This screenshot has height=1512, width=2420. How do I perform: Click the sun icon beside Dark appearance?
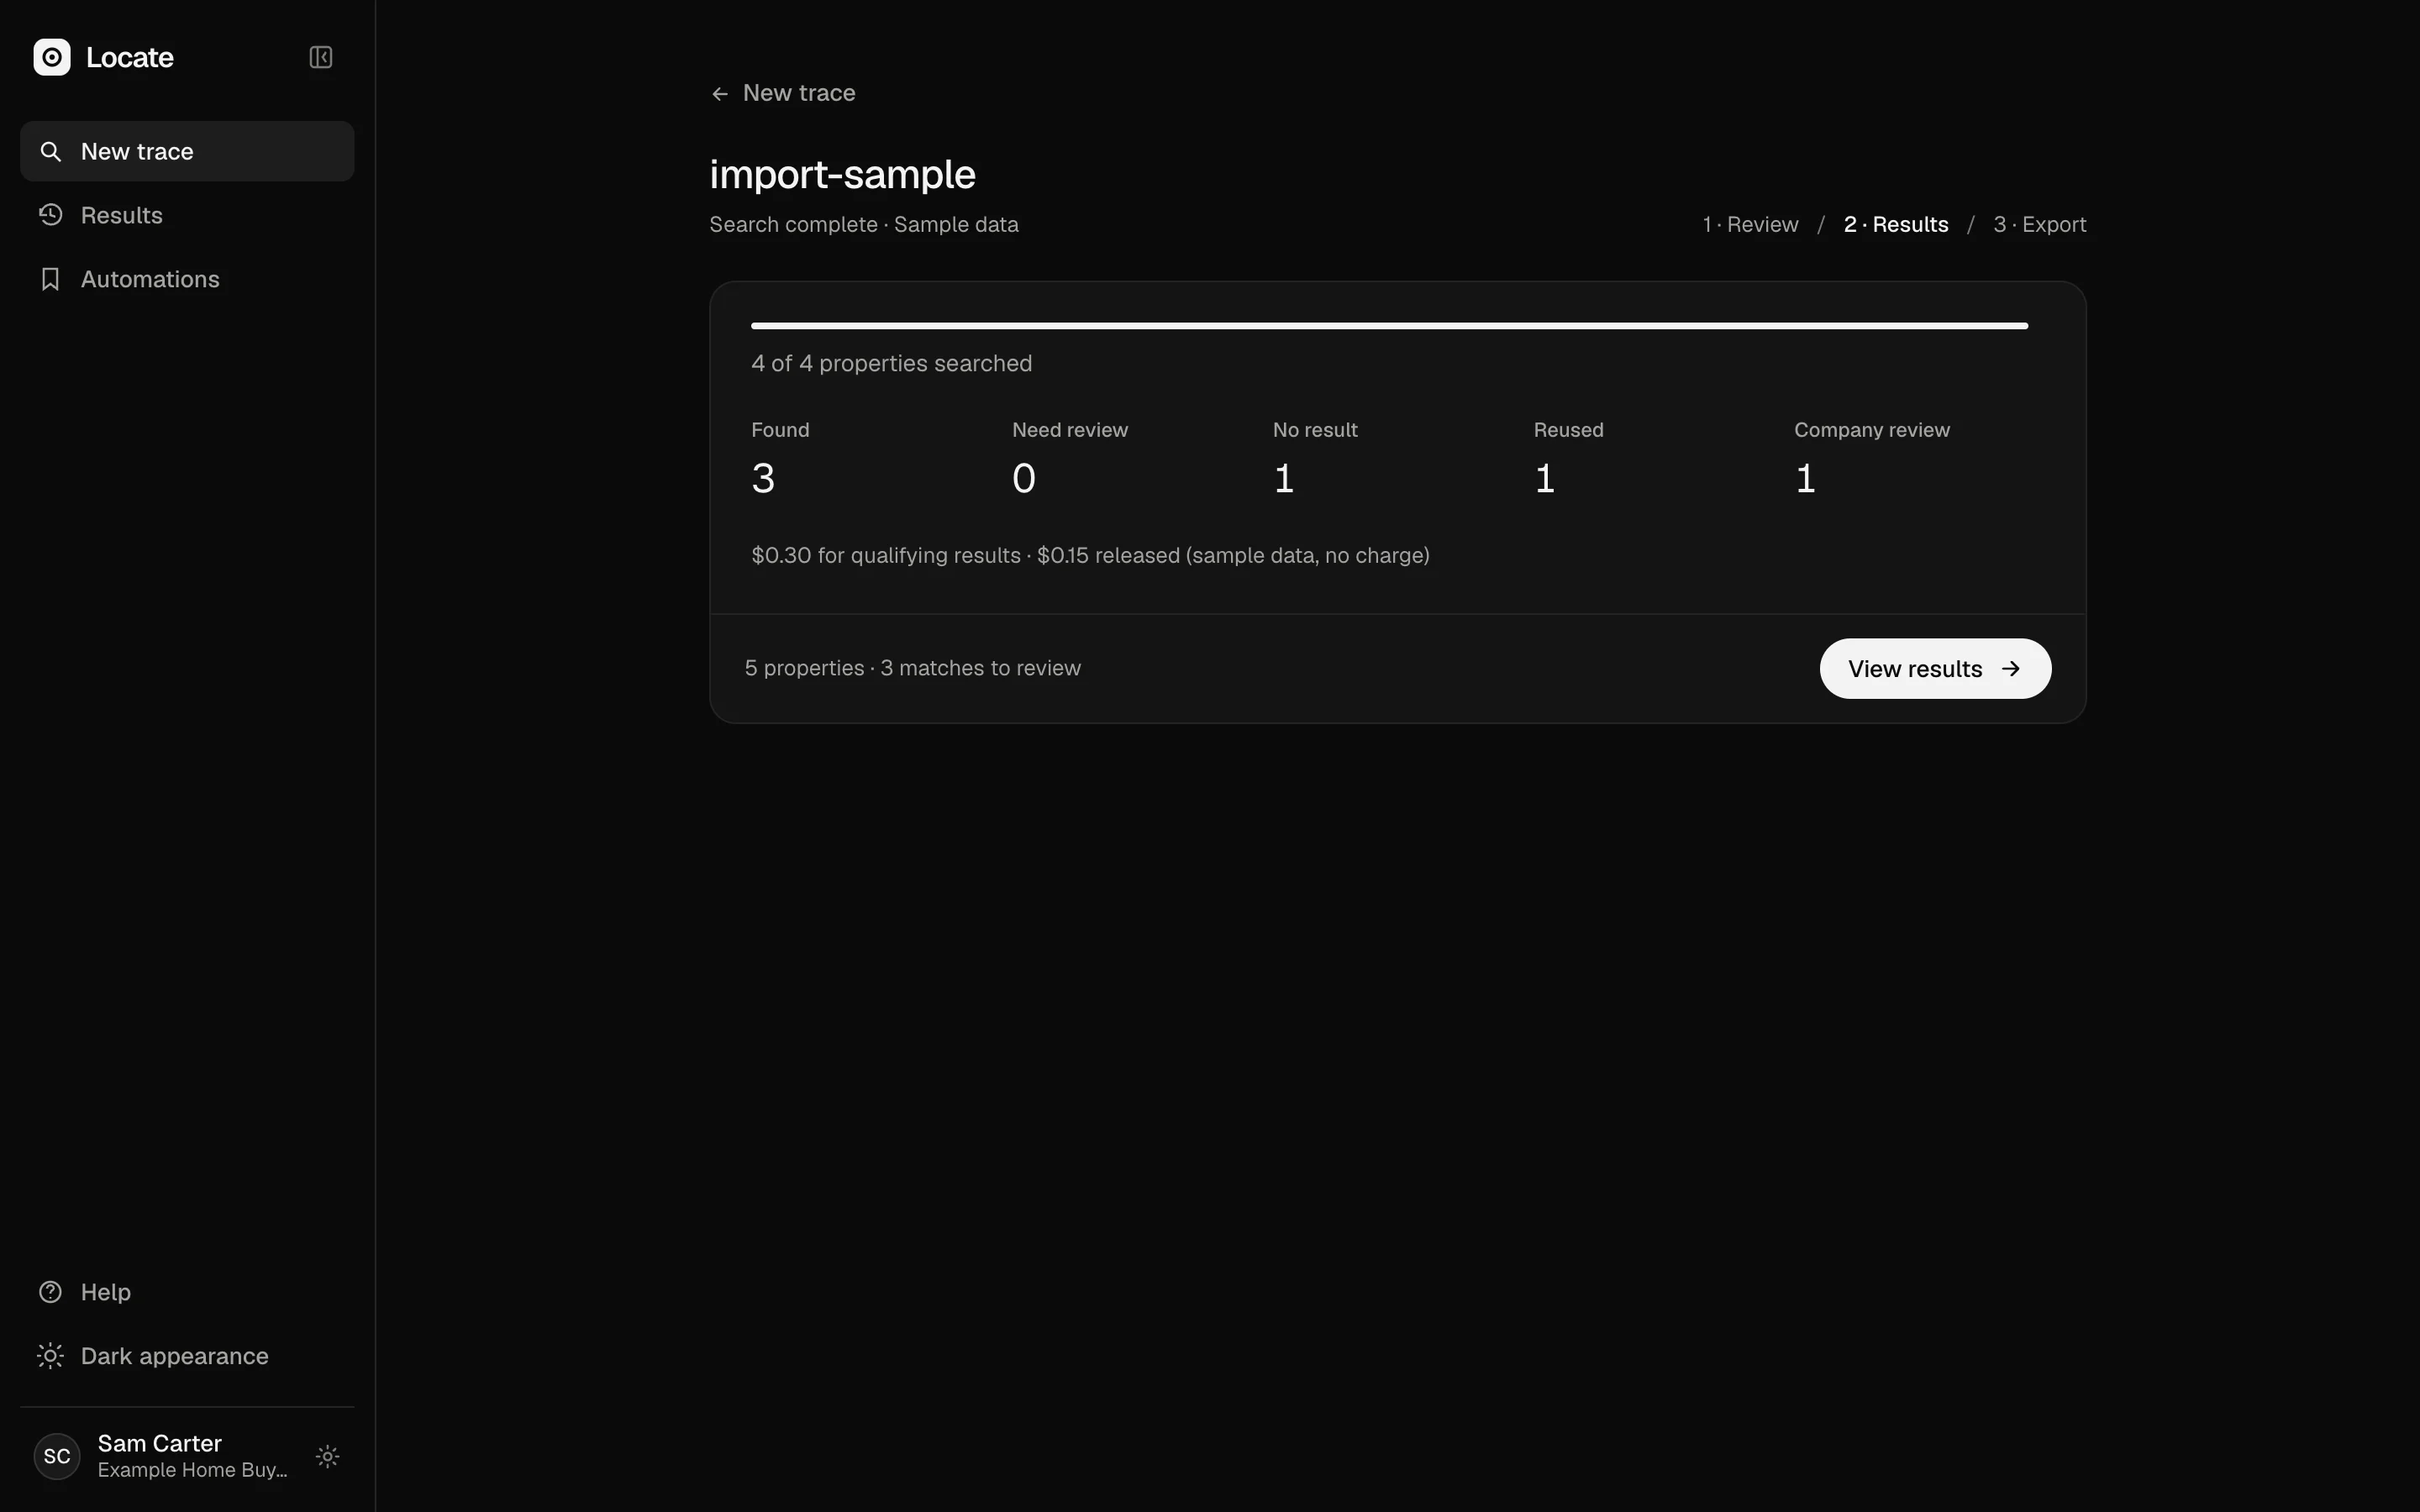pos(50,1356)
